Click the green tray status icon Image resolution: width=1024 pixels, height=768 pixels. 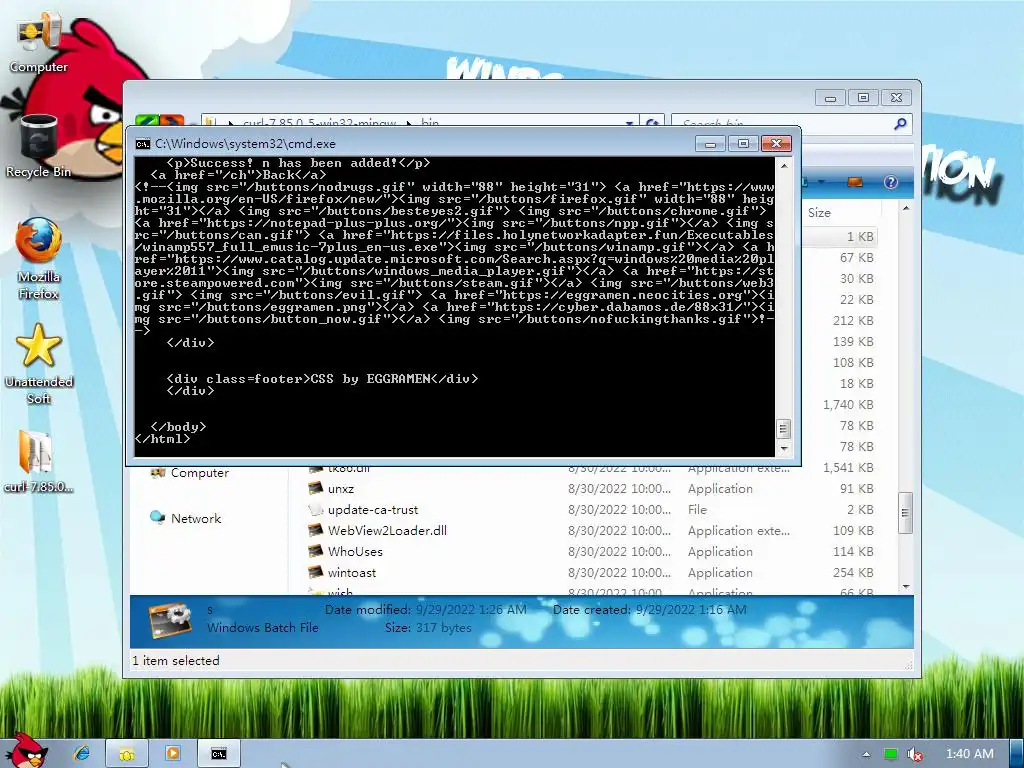point(890,754)
